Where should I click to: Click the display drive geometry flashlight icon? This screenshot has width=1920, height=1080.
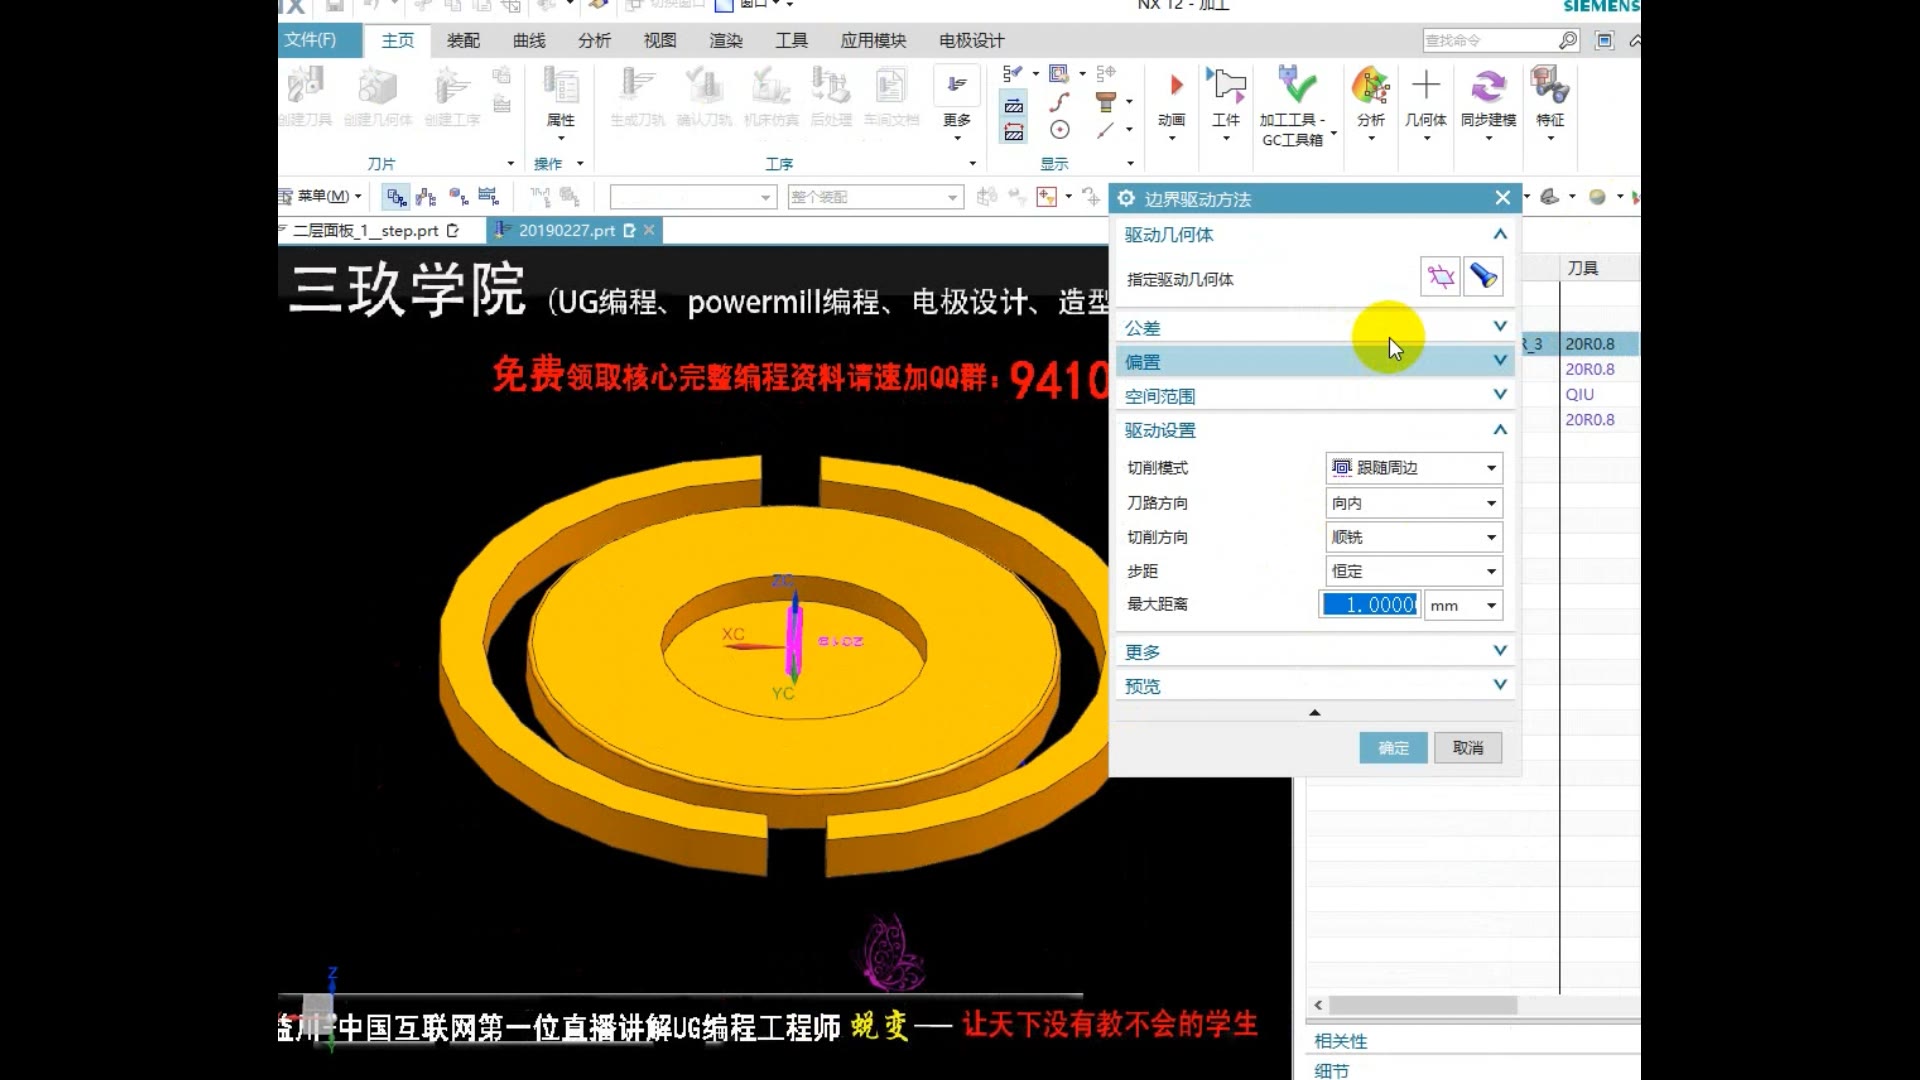tap(1483, 277)
